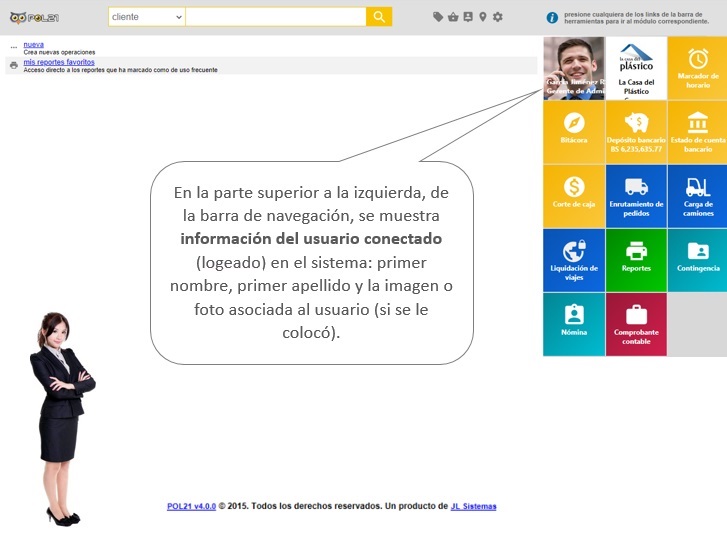Open the shopping basket toolbar icon

[453, 17]
